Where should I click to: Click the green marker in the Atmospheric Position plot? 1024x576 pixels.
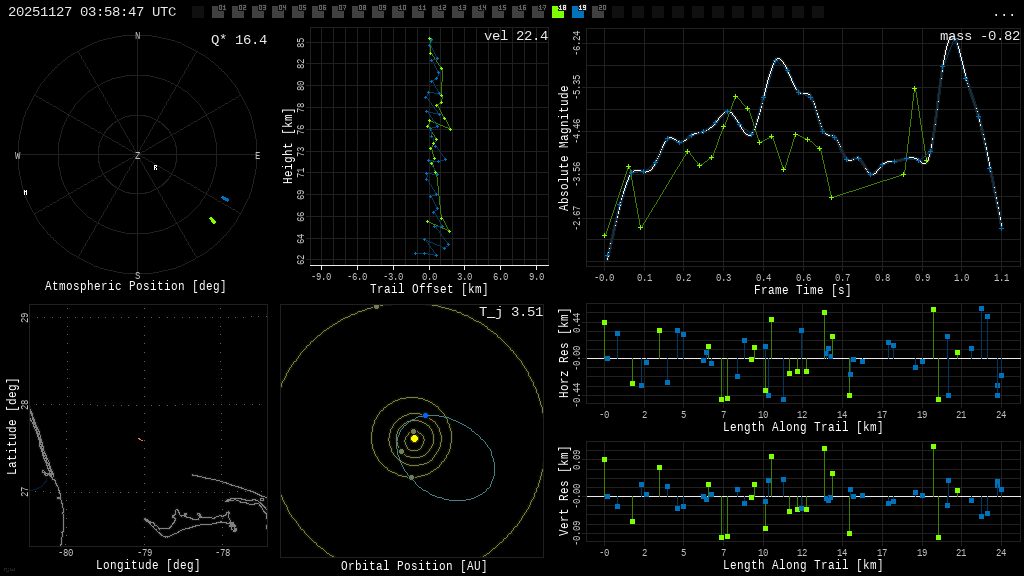[x=212, y=220]
